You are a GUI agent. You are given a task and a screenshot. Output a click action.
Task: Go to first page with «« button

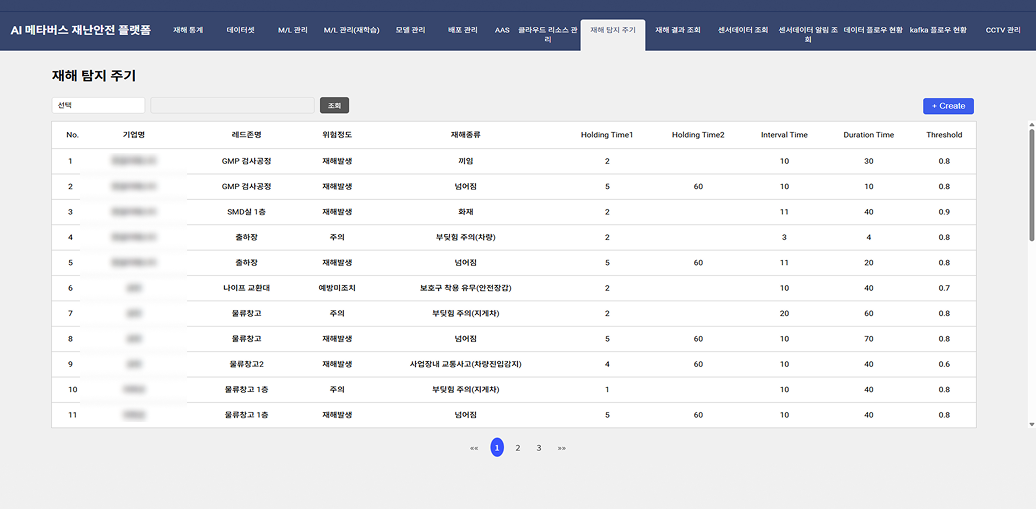[474, 448]
